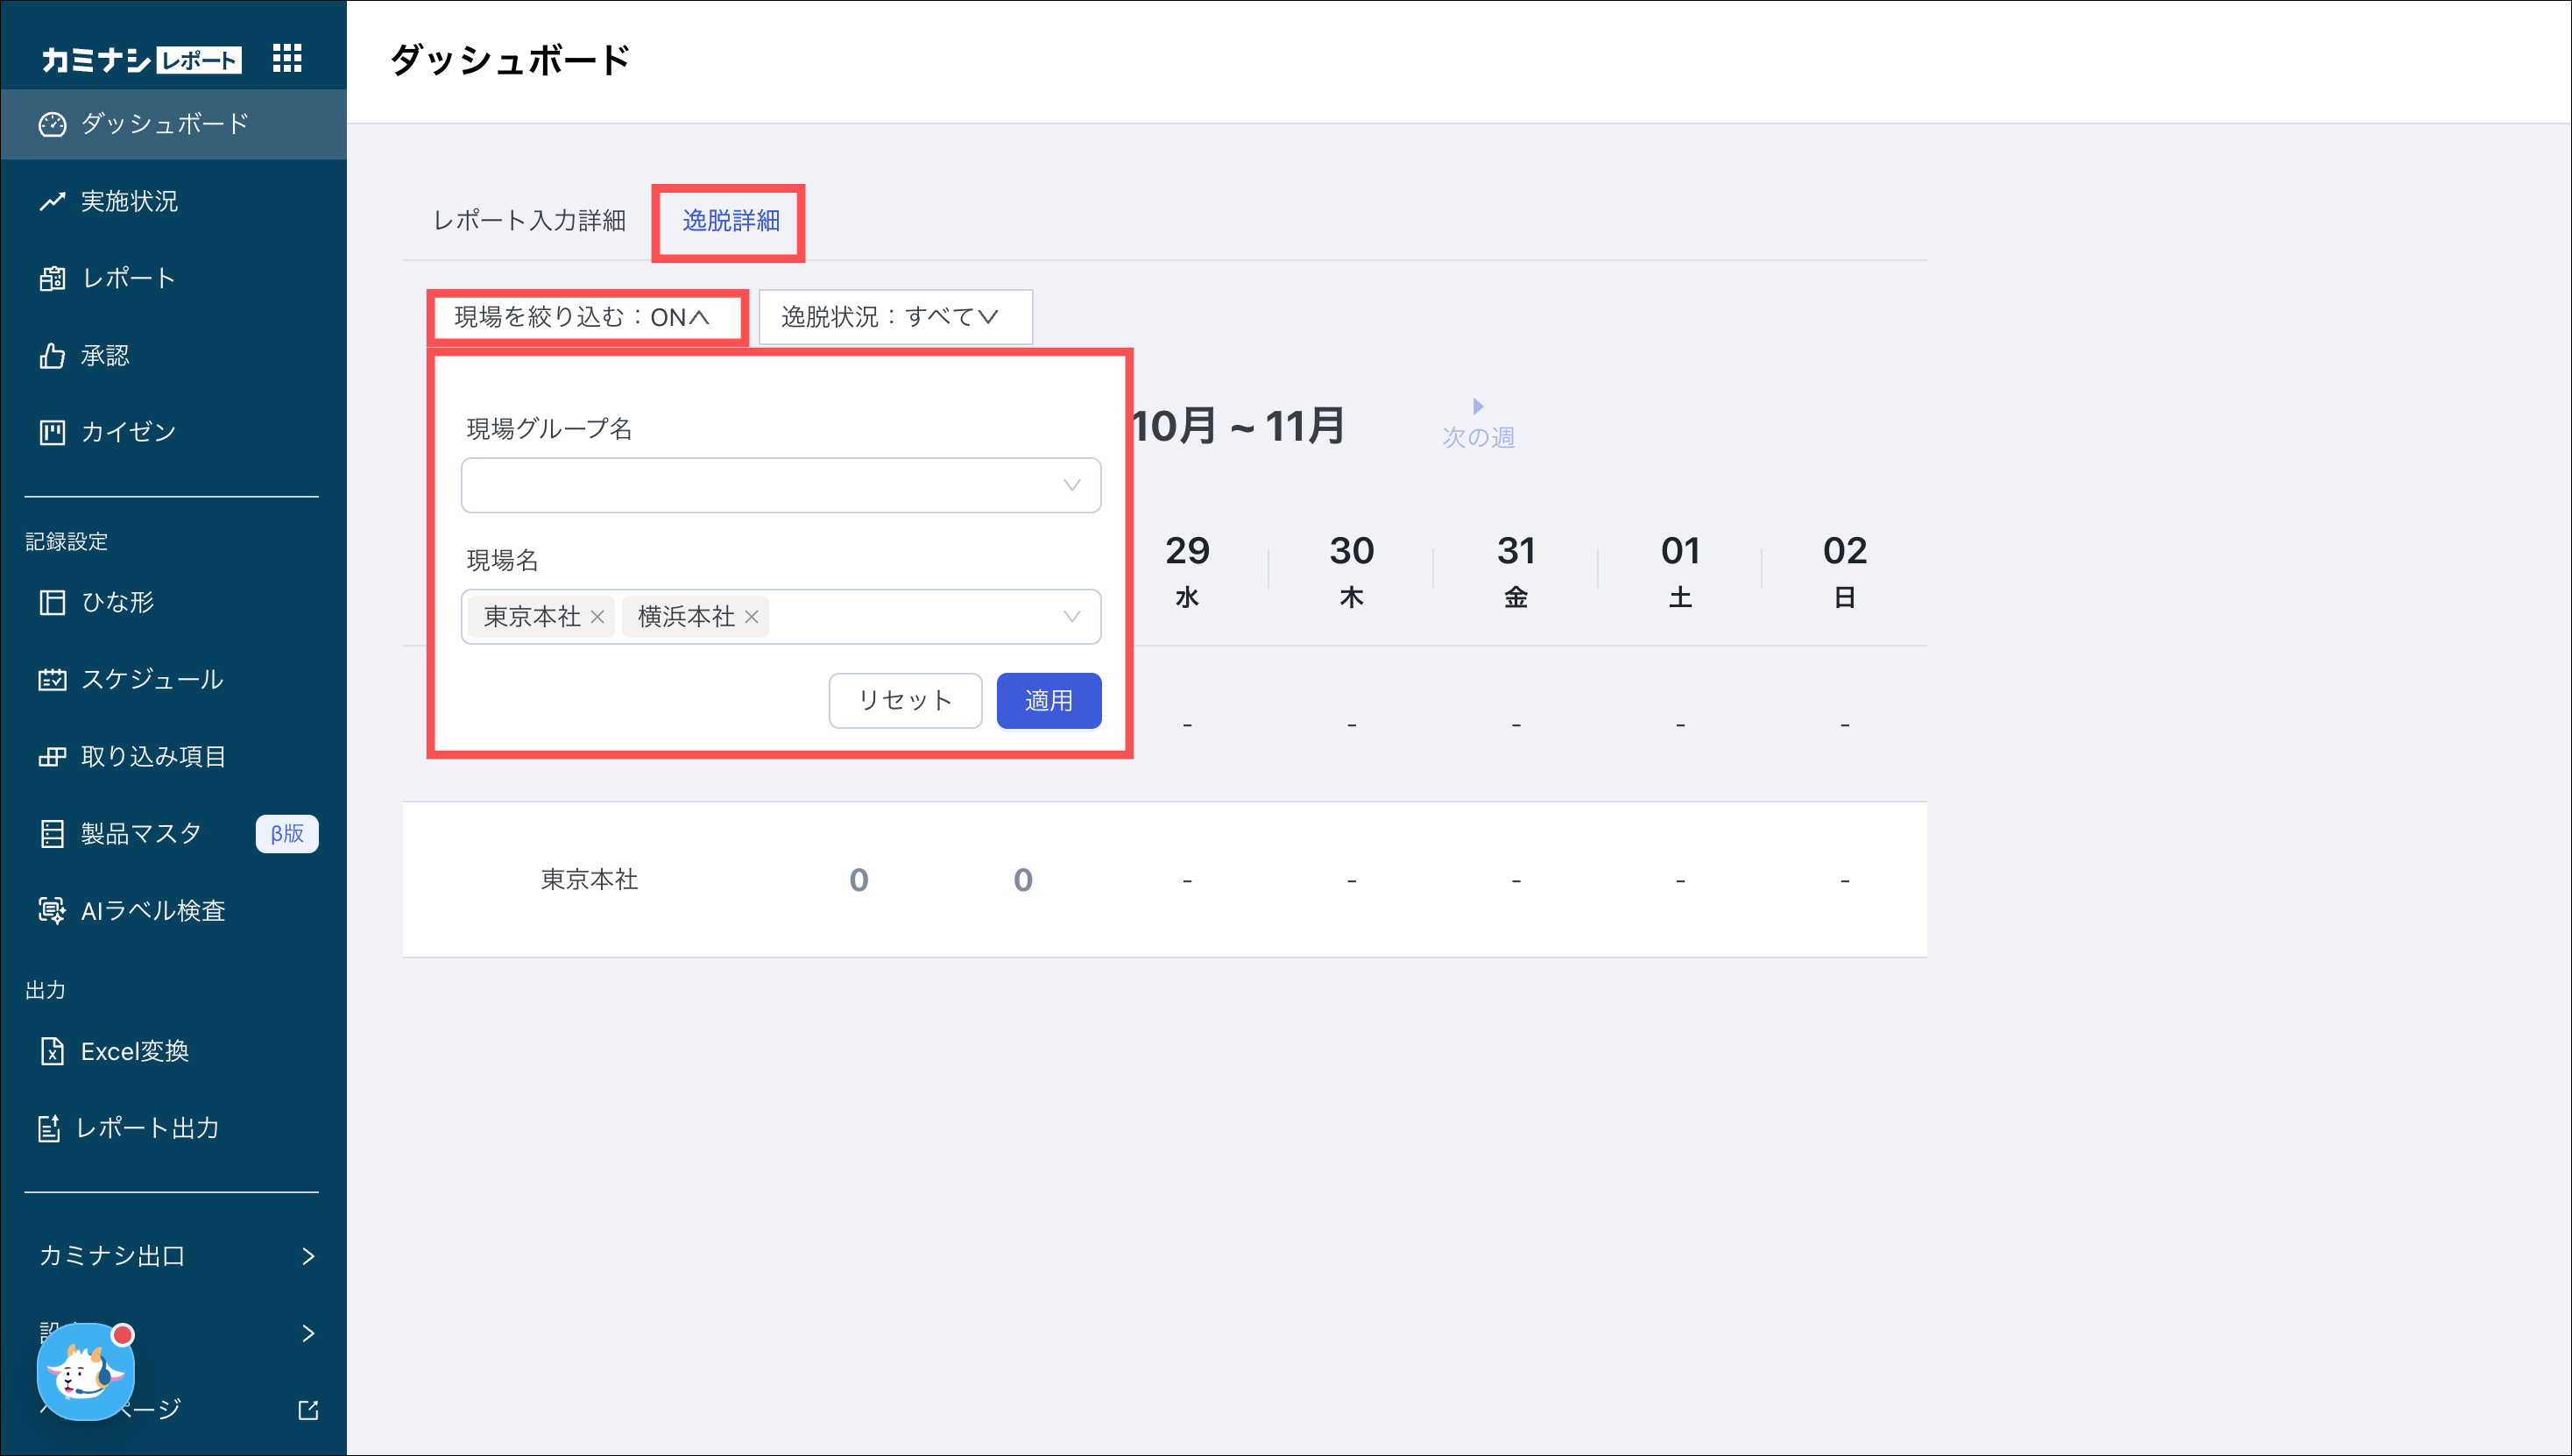Viewport: 2572px width, 1456px height.
Task: Open 実施状況 chart icon in sidebar
Action: click(x=52, y=201)
